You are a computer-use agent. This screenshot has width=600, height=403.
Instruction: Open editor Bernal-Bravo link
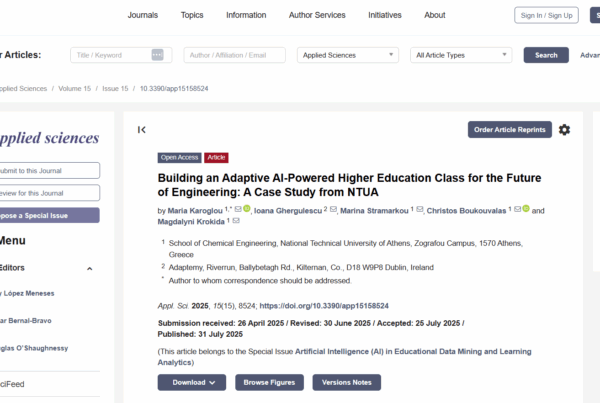tap(26, 321)
